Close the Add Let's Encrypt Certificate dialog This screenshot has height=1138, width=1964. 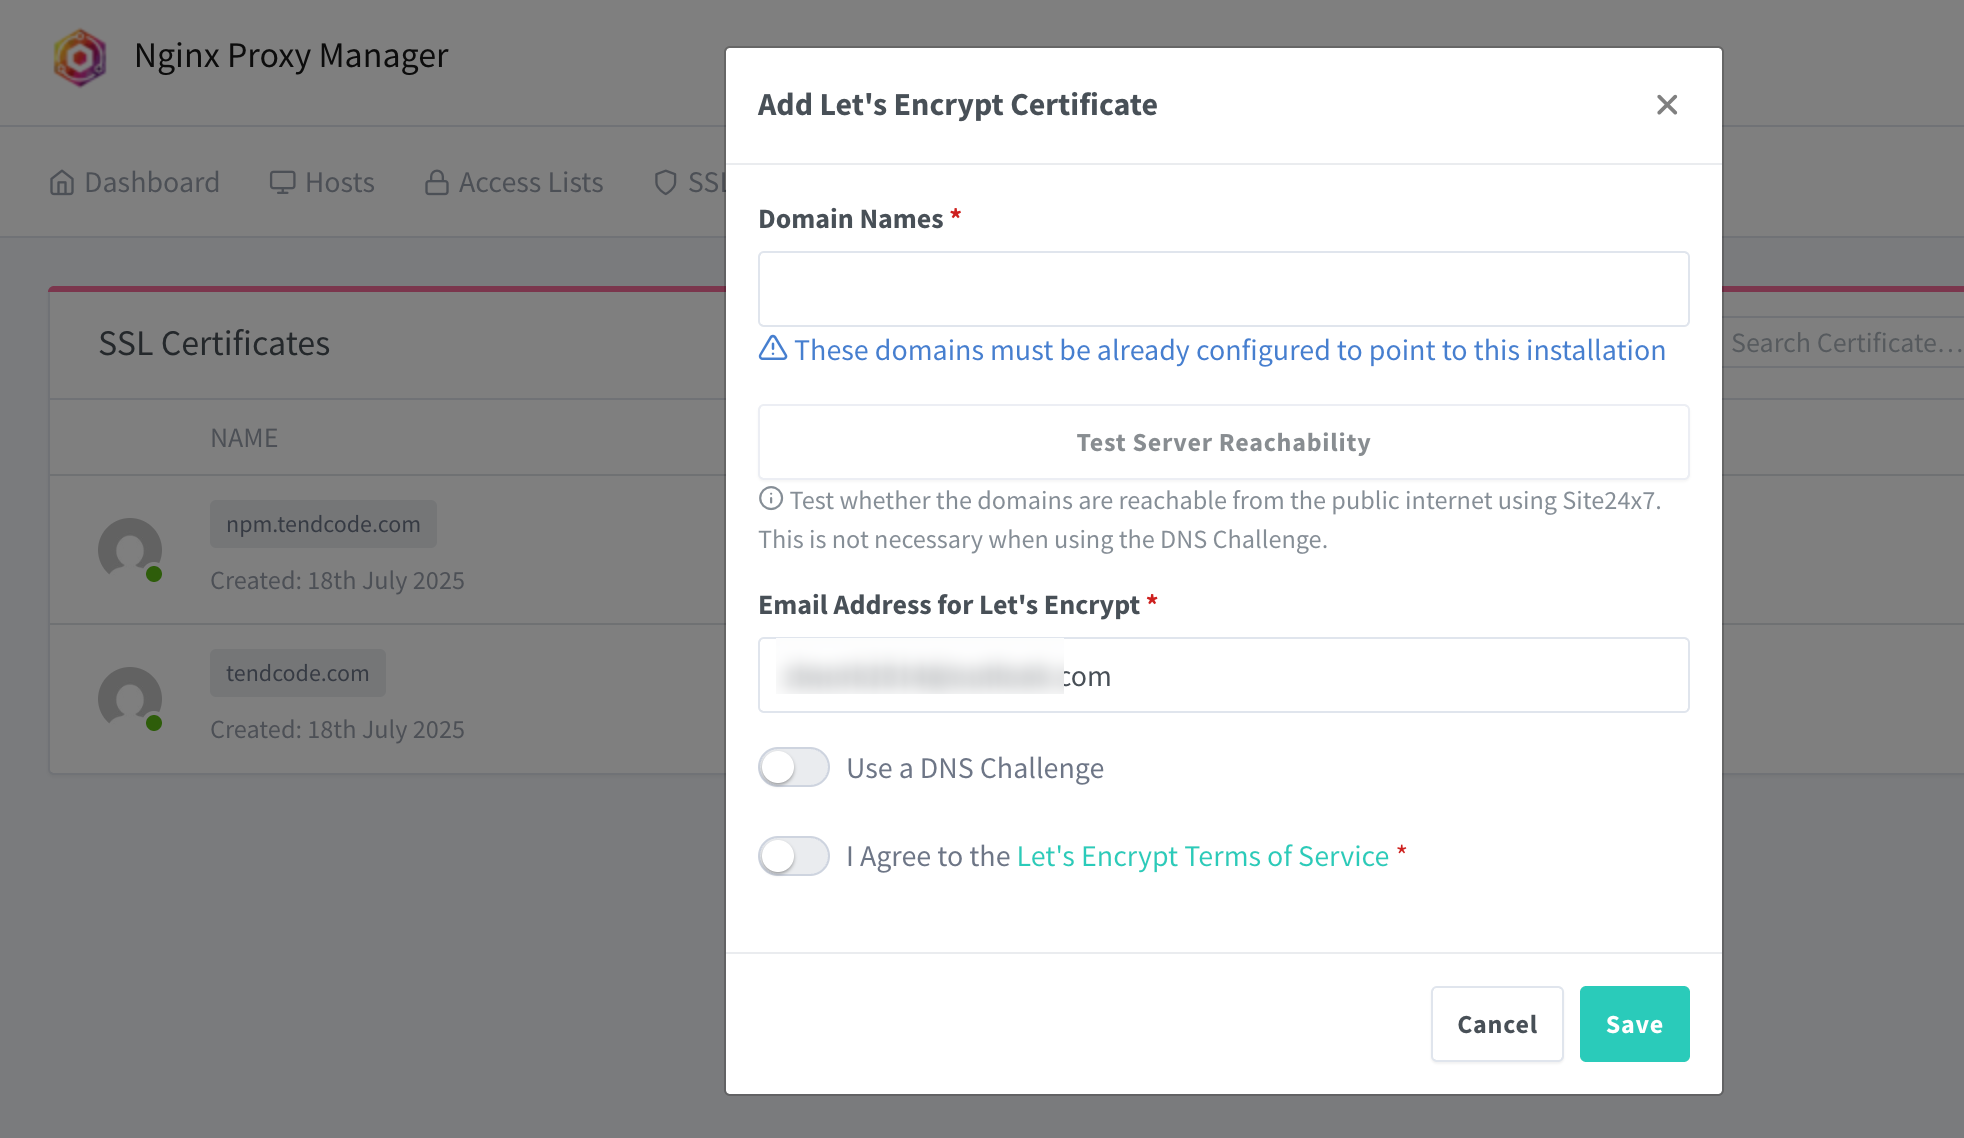tap(1666, 105)
